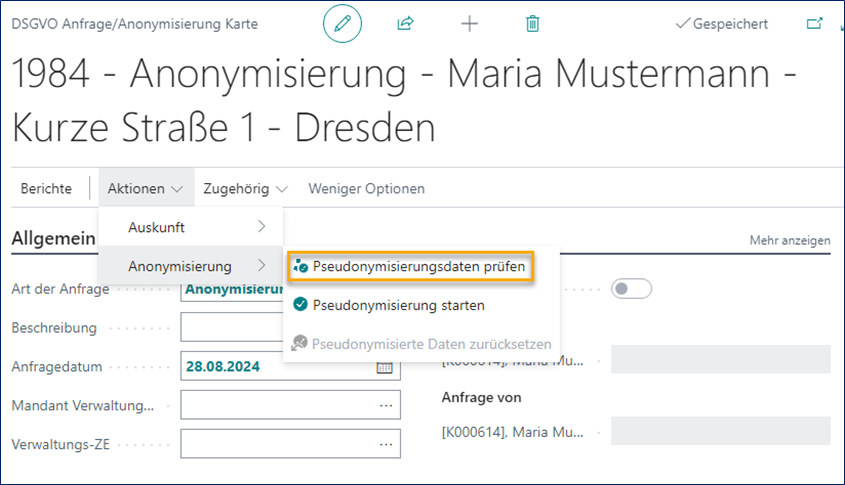Image resolution: width=845 pixels, height=485 pixels.
Task: Click the Anfragedatum field value 28.08.2024
Action: coord(223,366)
